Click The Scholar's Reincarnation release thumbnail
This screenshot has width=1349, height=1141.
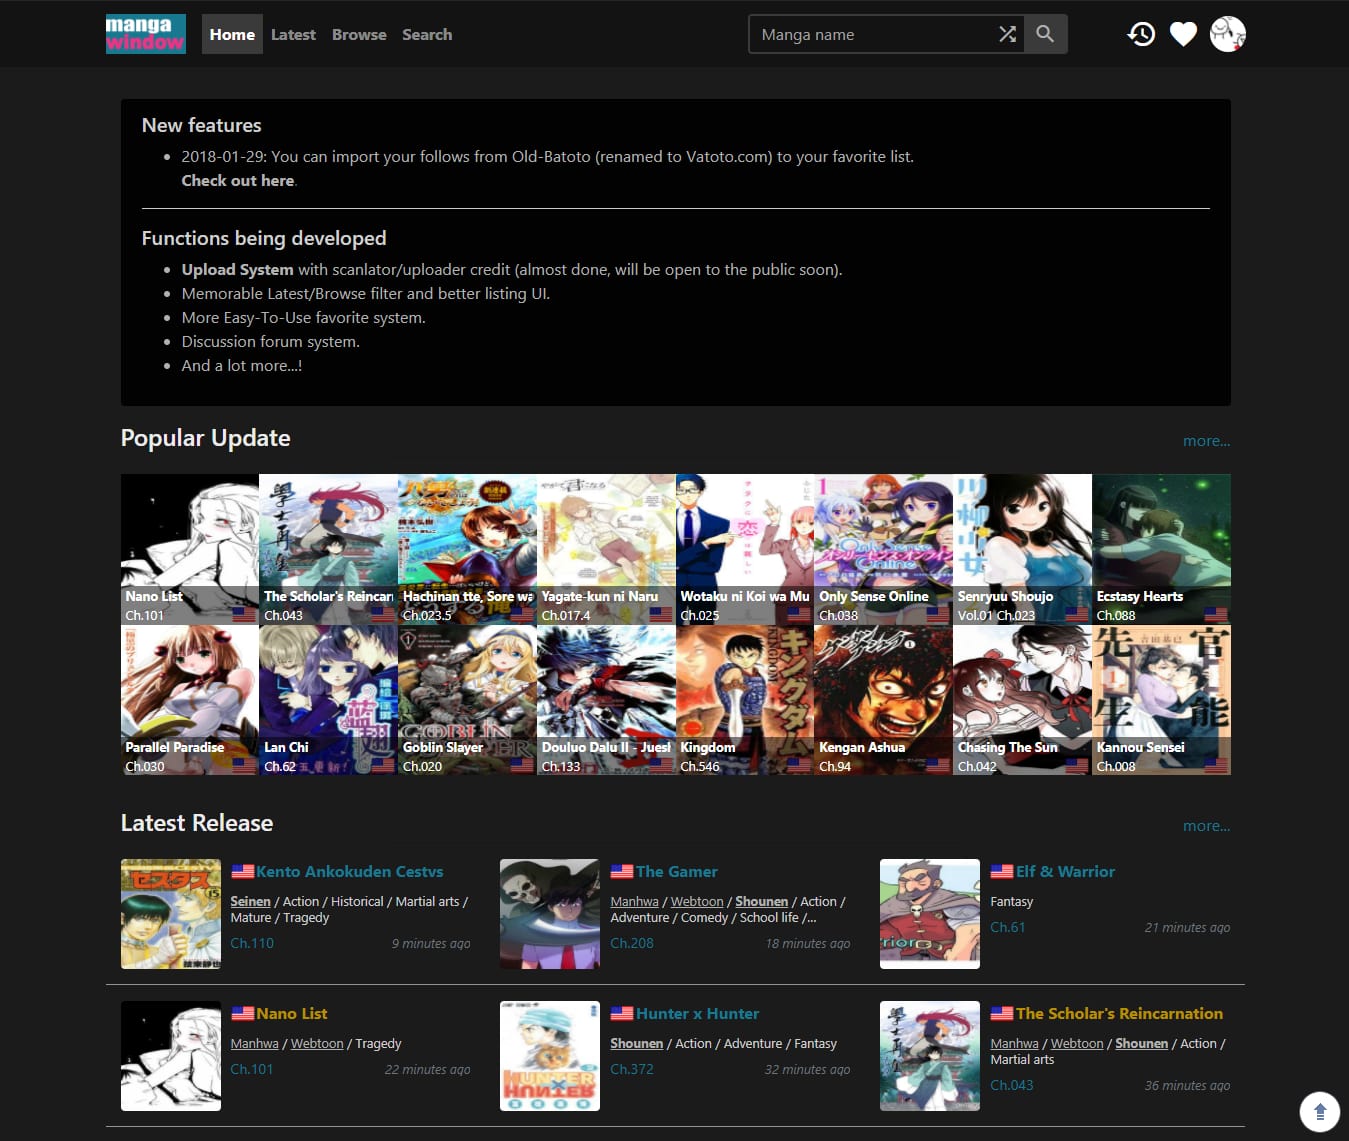point(930,1056)
